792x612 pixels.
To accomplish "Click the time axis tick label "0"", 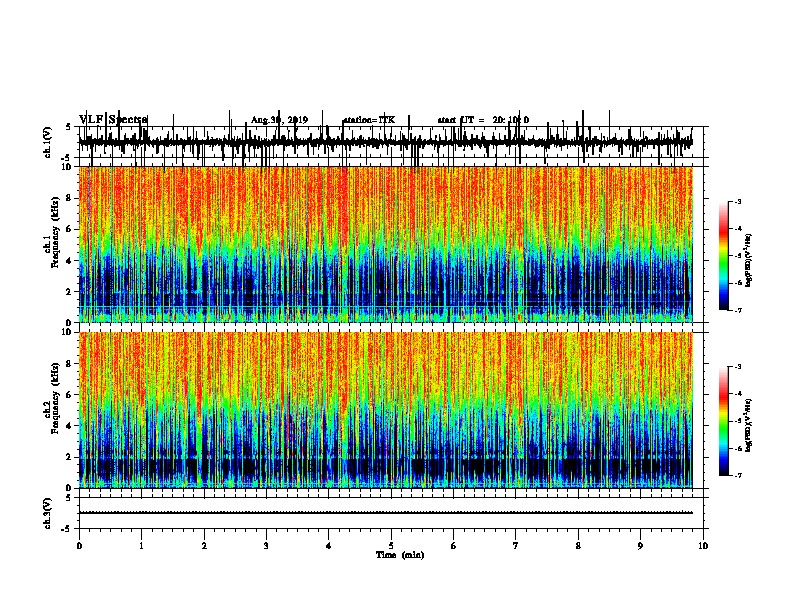I will coord(79,546).
